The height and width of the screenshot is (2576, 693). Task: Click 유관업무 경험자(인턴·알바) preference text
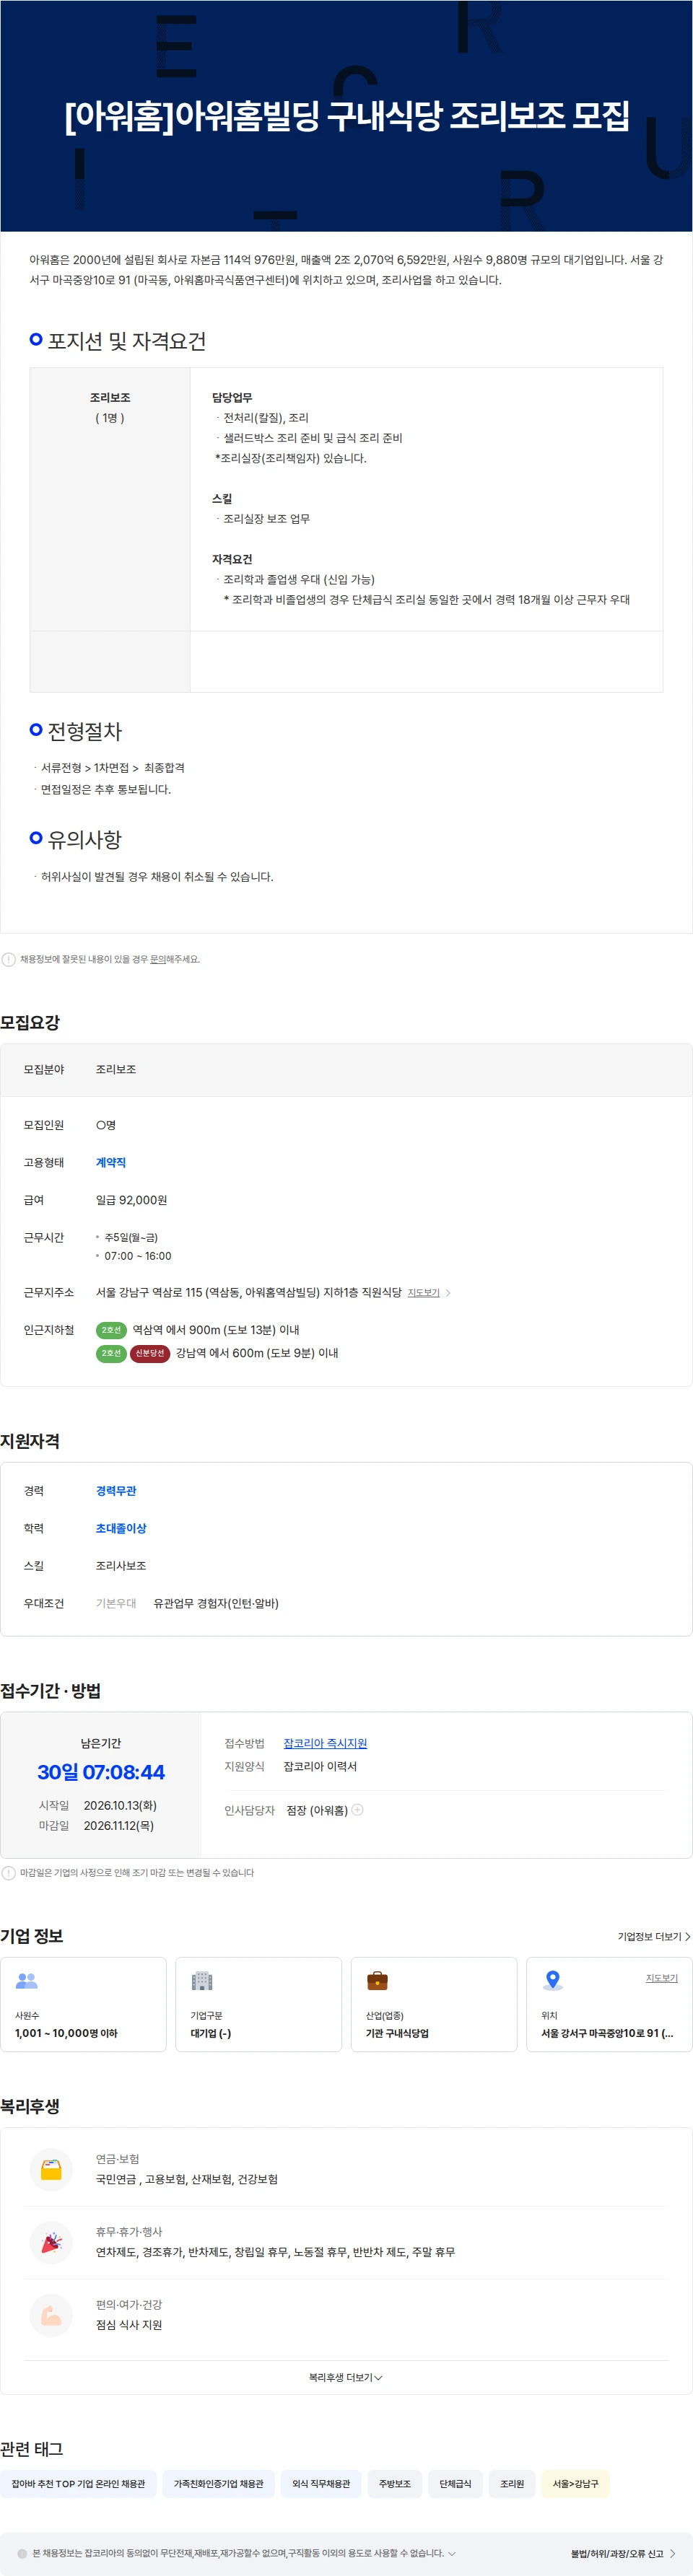[216, 1603]
